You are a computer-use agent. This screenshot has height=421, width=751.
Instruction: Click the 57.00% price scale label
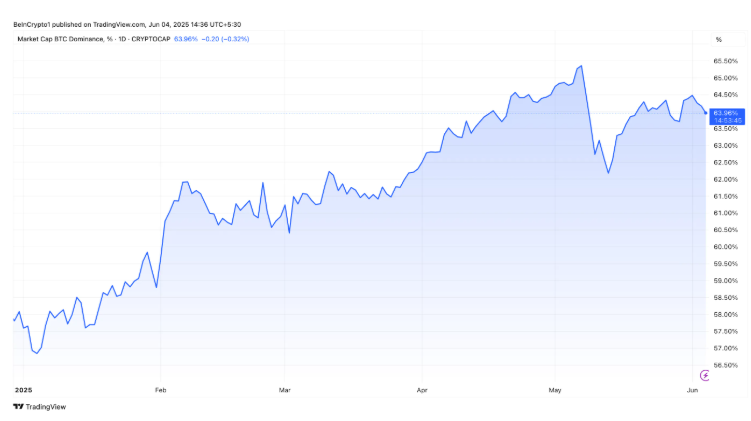[726, 348]
